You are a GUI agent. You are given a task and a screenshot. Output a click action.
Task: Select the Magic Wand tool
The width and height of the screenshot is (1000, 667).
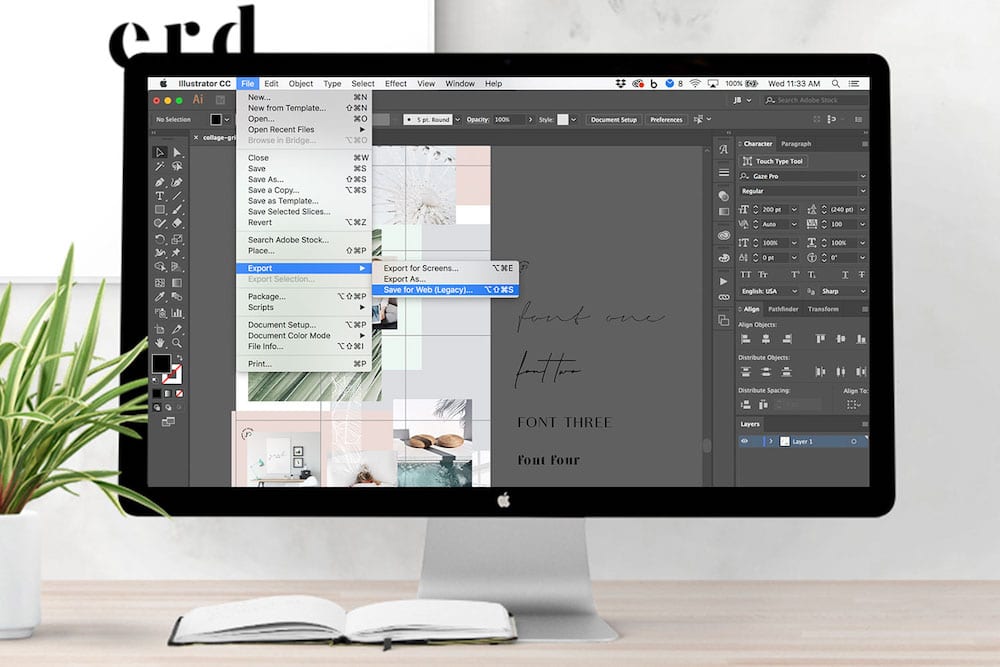(x=159, y=166)
